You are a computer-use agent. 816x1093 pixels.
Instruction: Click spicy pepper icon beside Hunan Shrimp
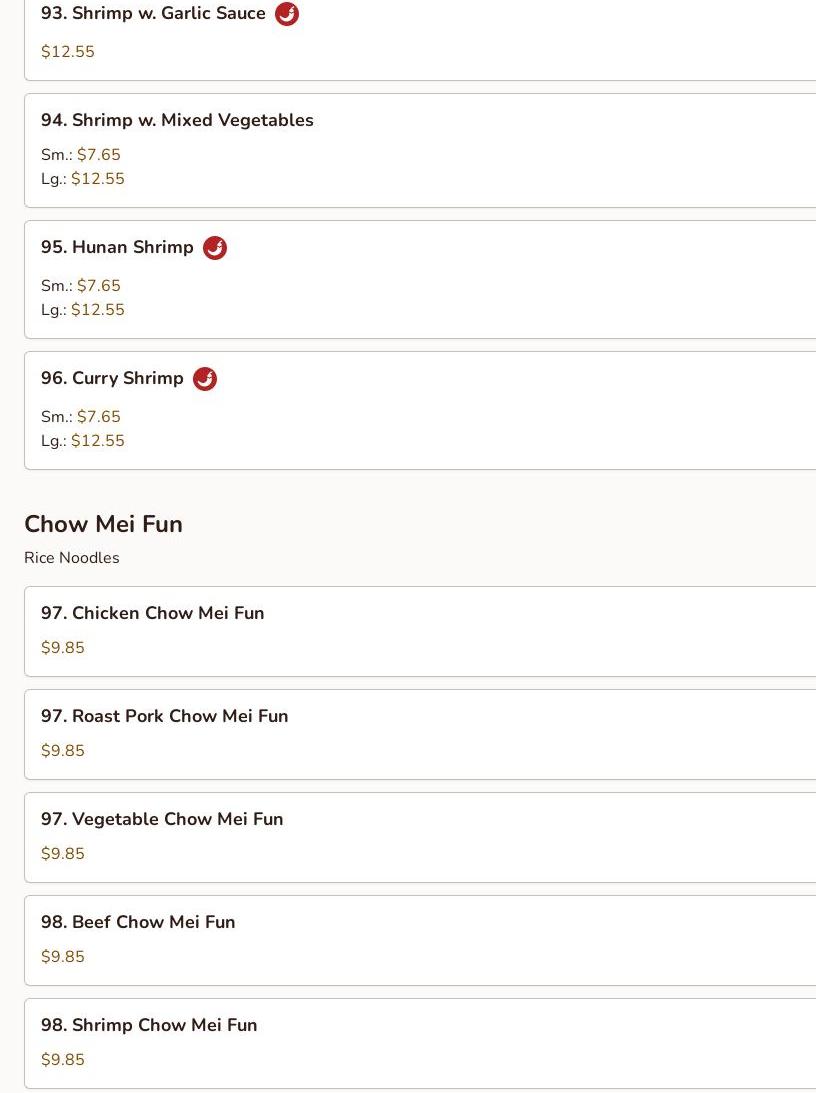tap(215, 248)
